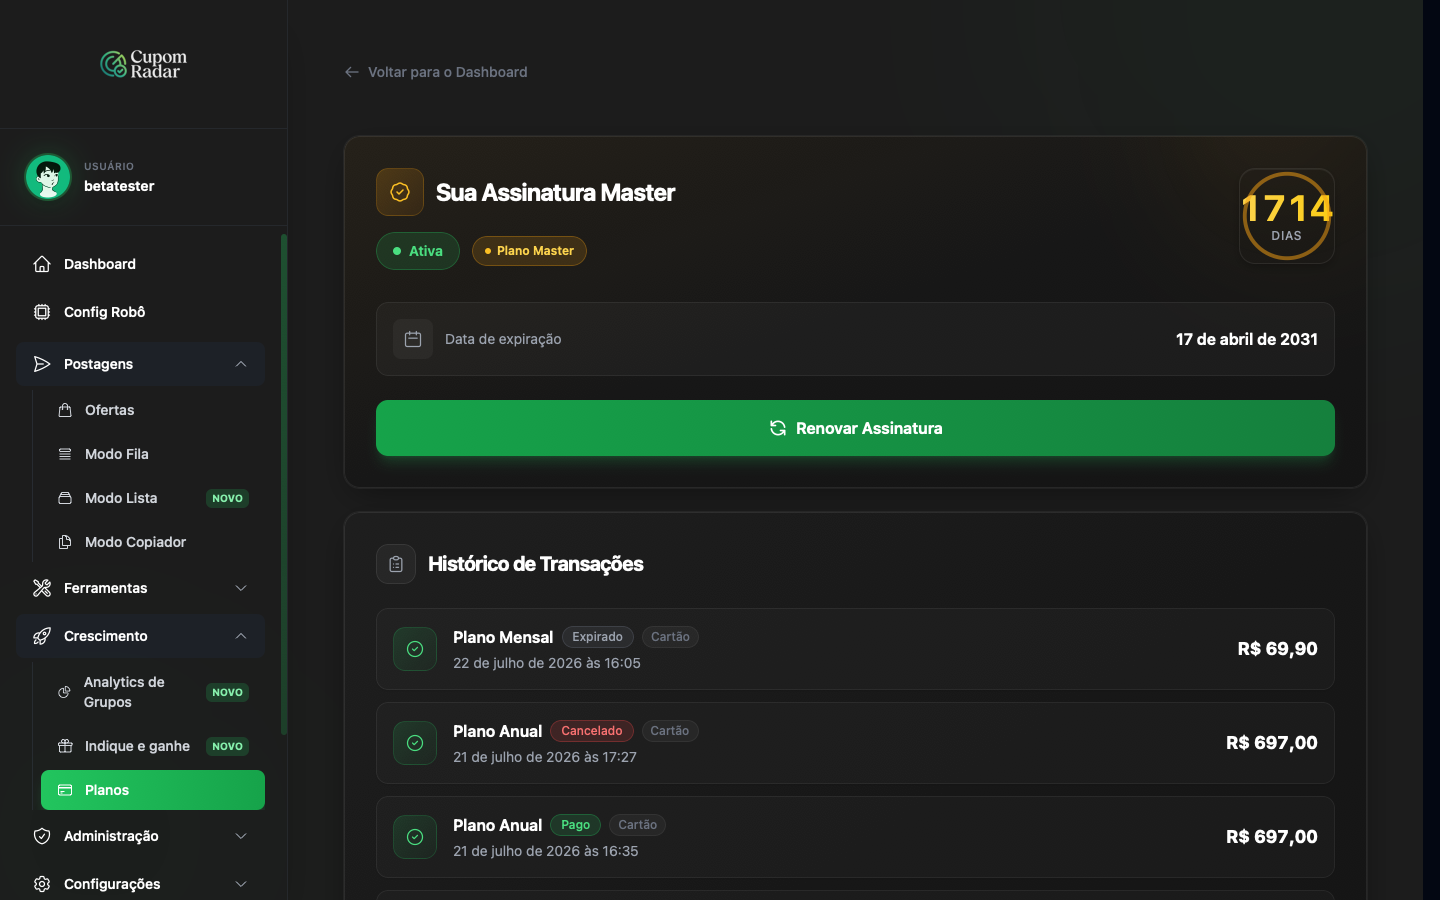The image size is (1440, 900).
Task: Click Voltar para o Dashboard link
Action: (436, 72)
